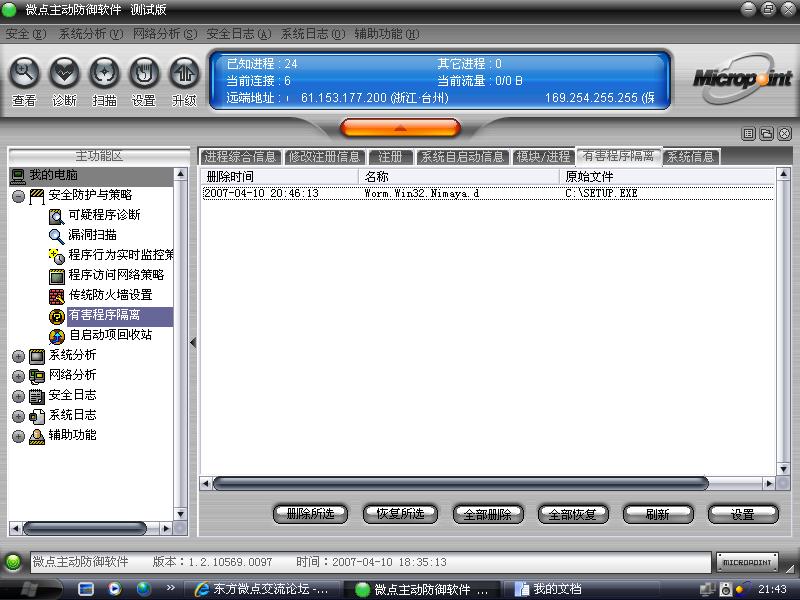Click the 升级 upgrade arrow icon
Viewport: 800px width, 600px height.
(x=184, y=72)
